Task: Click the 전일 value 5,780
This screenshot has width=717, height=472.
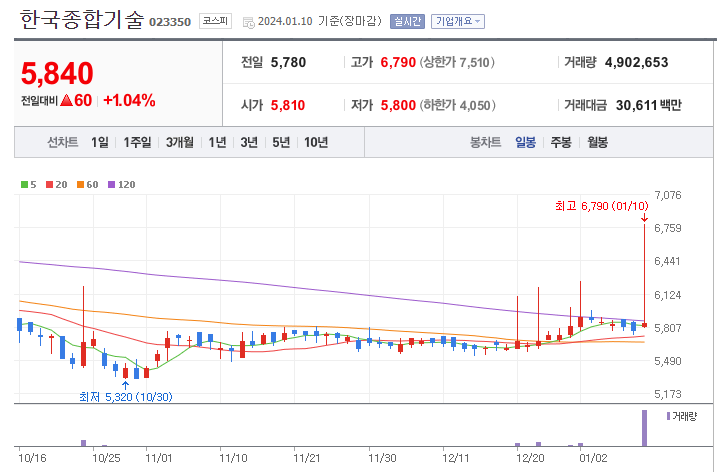Action: click(x=289, y=62)
